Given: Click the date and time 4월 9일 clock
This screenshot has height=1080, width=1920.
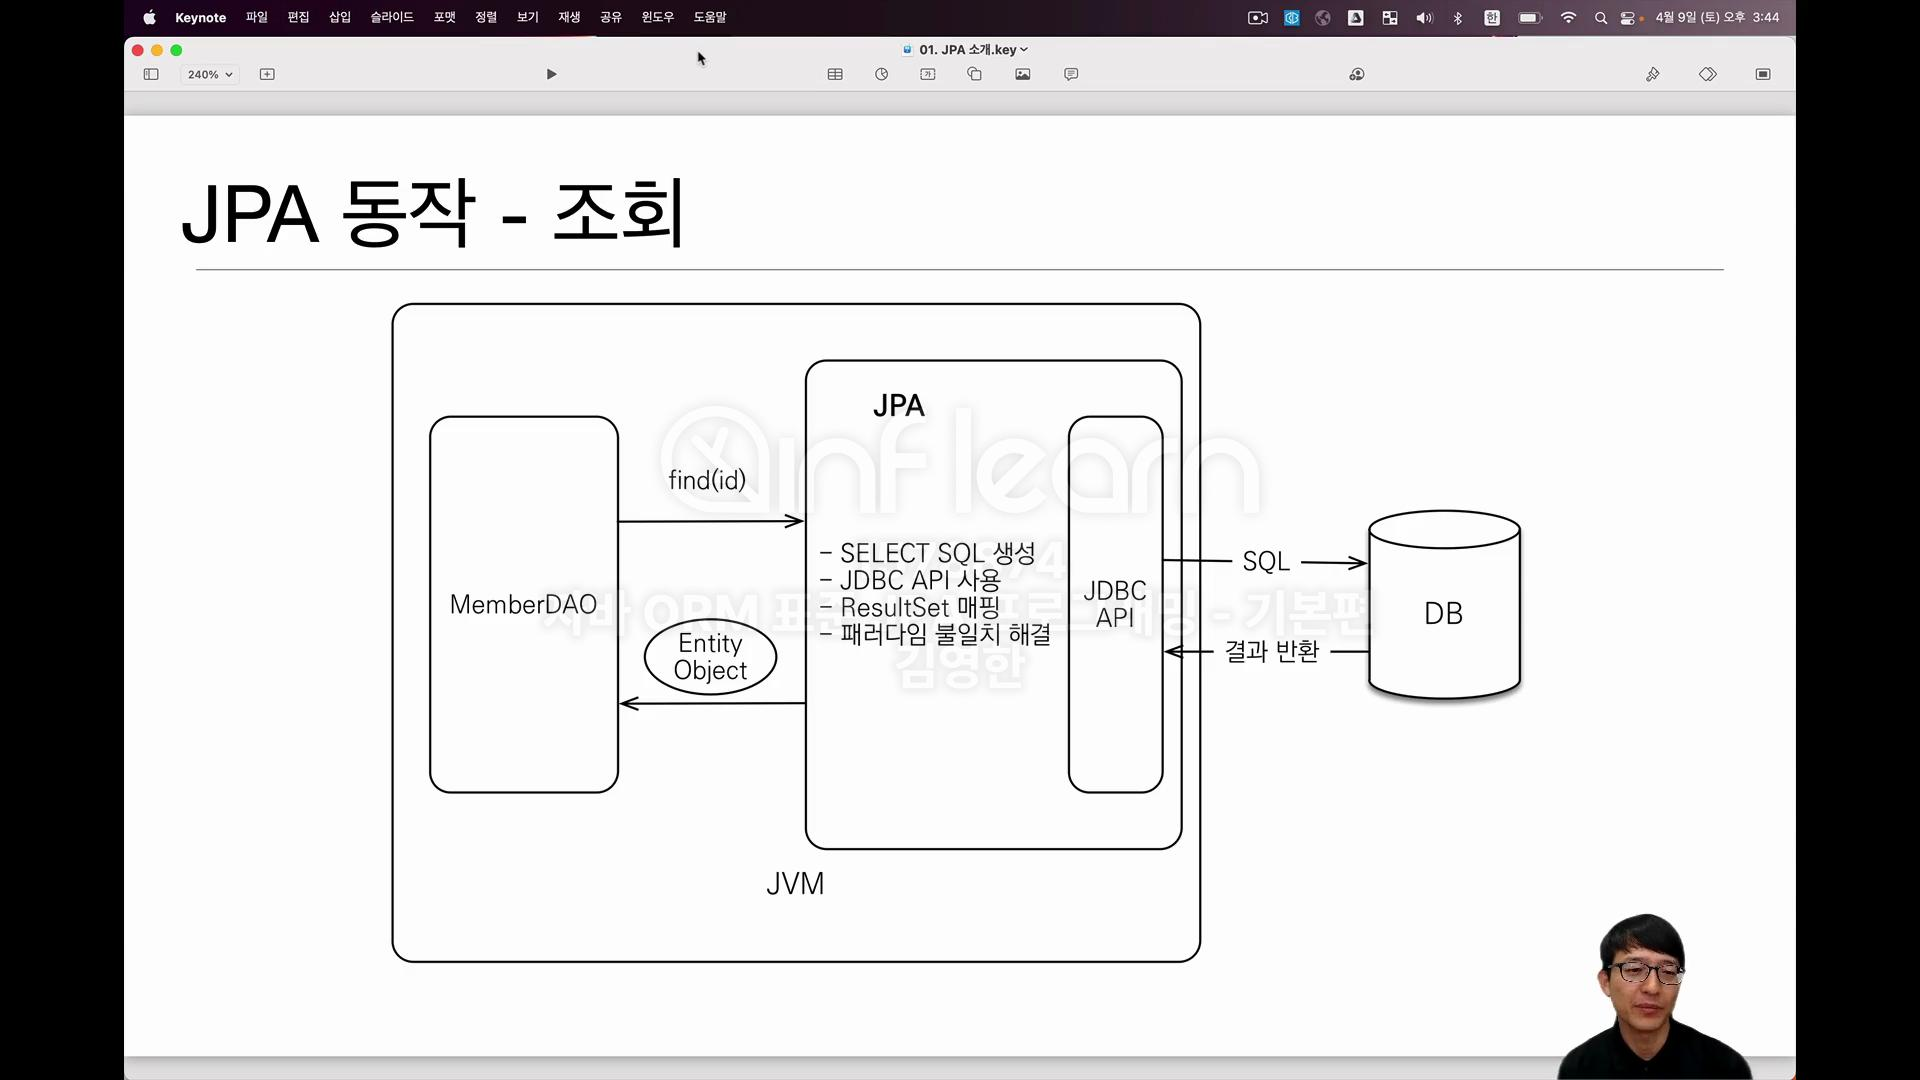Looking at the screenshot, I should pos(1717,17).
